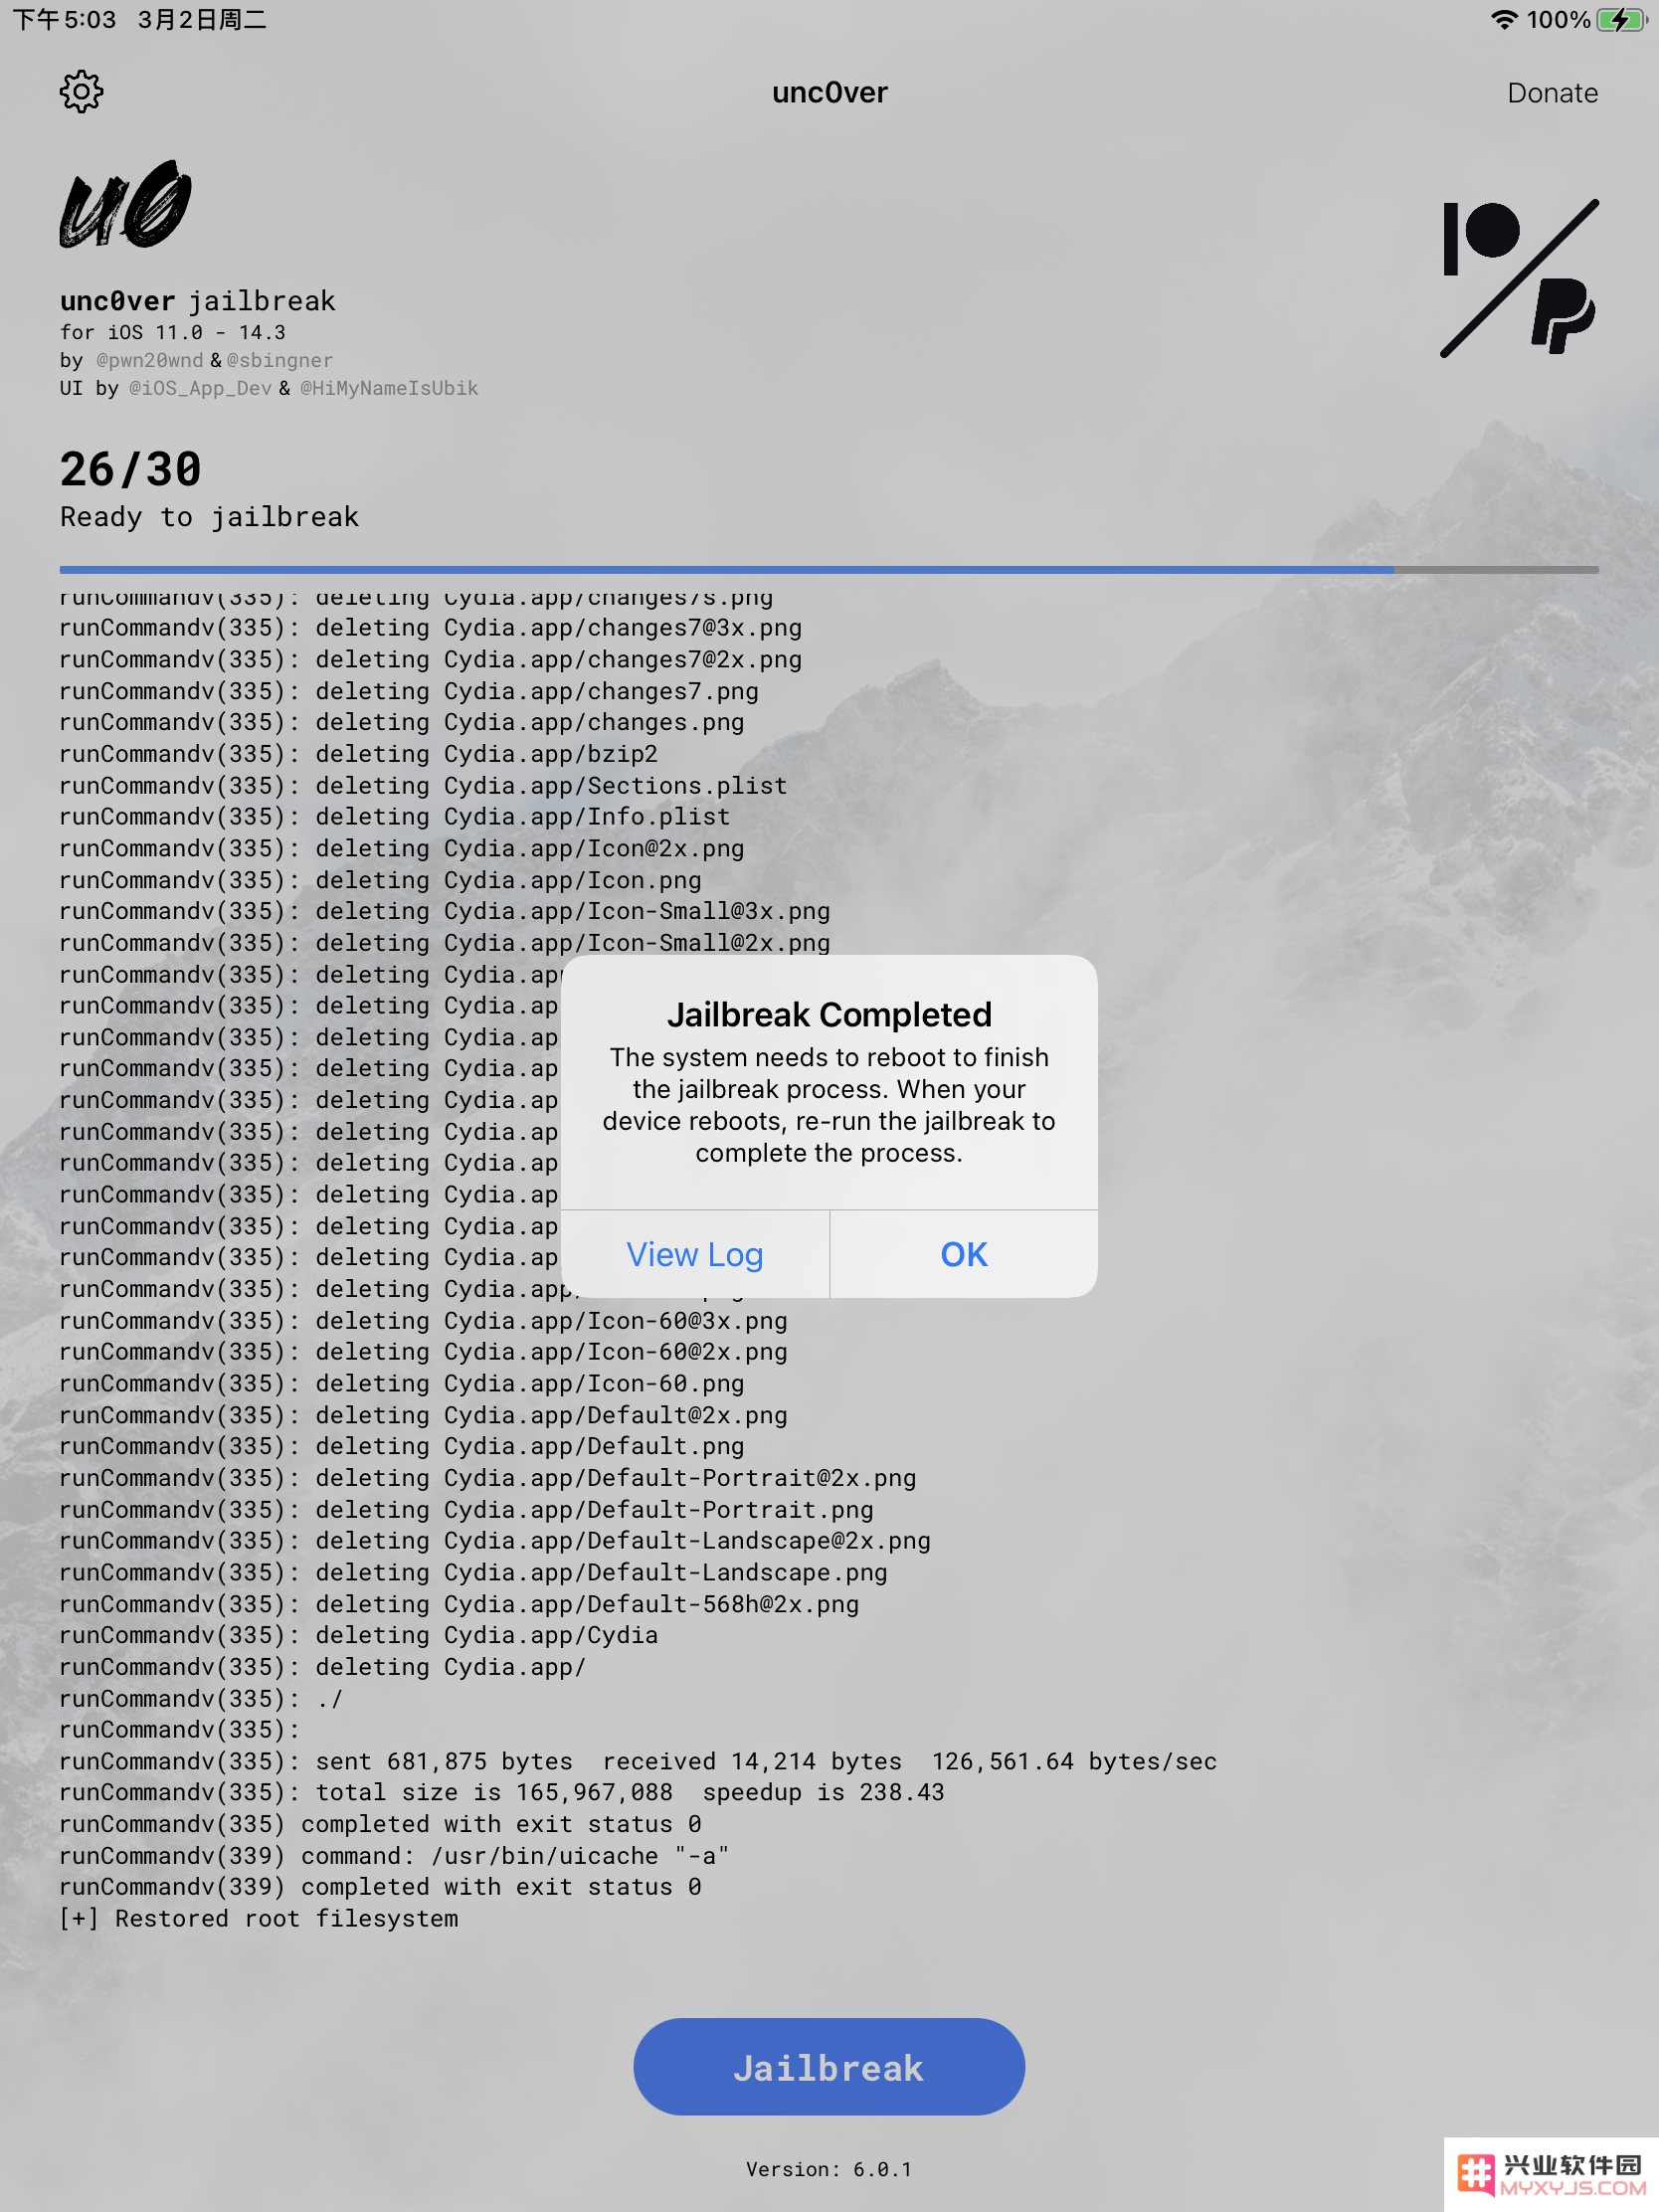1659x2212 pixels.
Task: Tap the log line 'runCommandv(339) completed with exit status 0'
Action: (381, 1887)
